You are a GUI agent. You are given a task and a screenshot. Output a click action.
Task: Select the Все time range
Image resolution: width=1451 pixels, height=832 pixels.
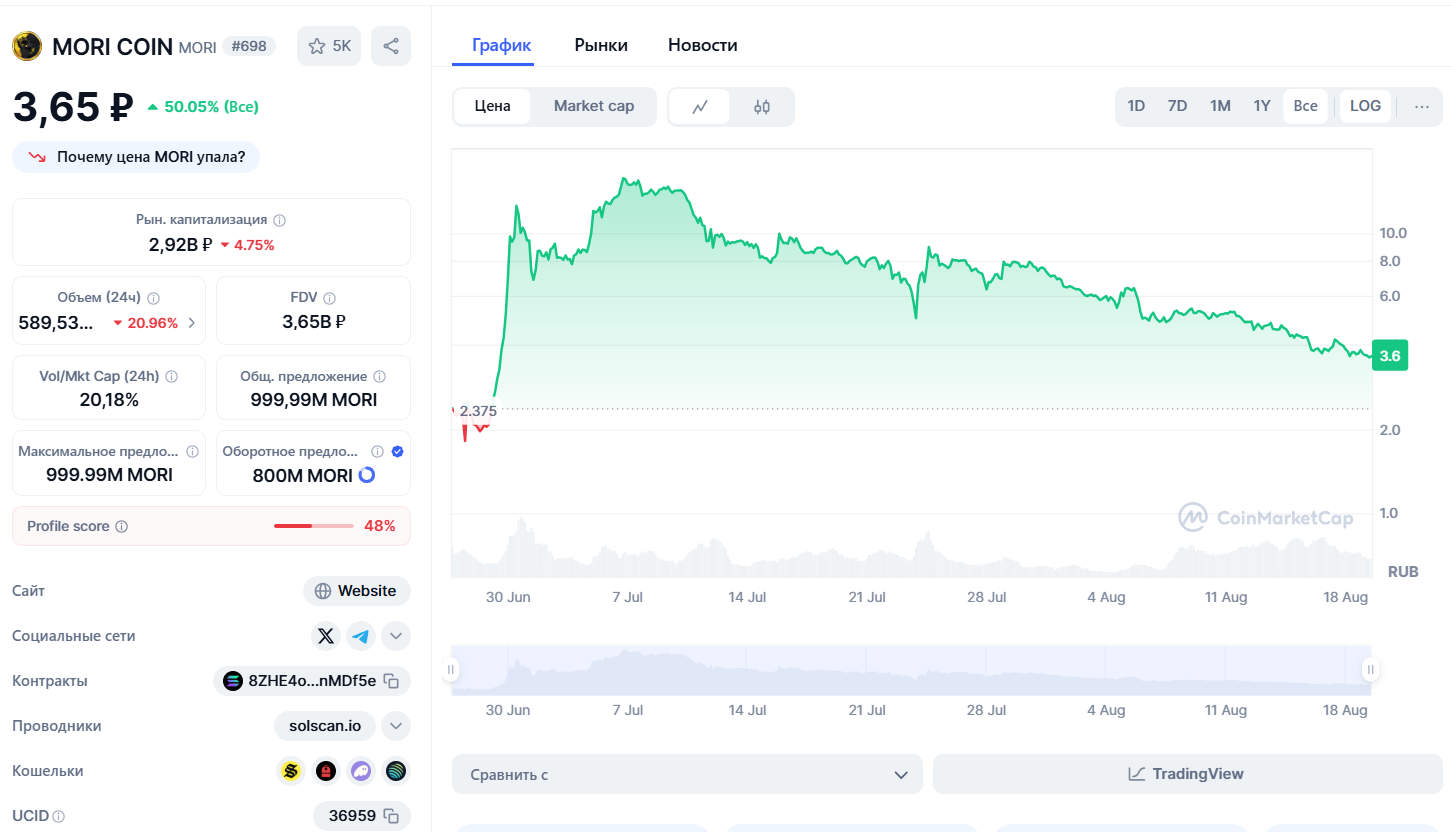1305,106
